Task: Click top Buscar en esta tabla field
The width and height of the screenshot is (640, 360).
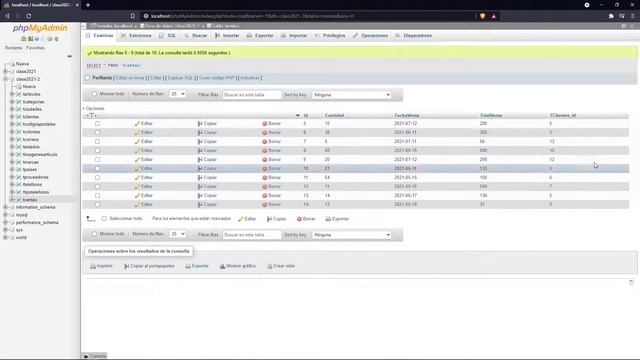Action: point(252,95)
